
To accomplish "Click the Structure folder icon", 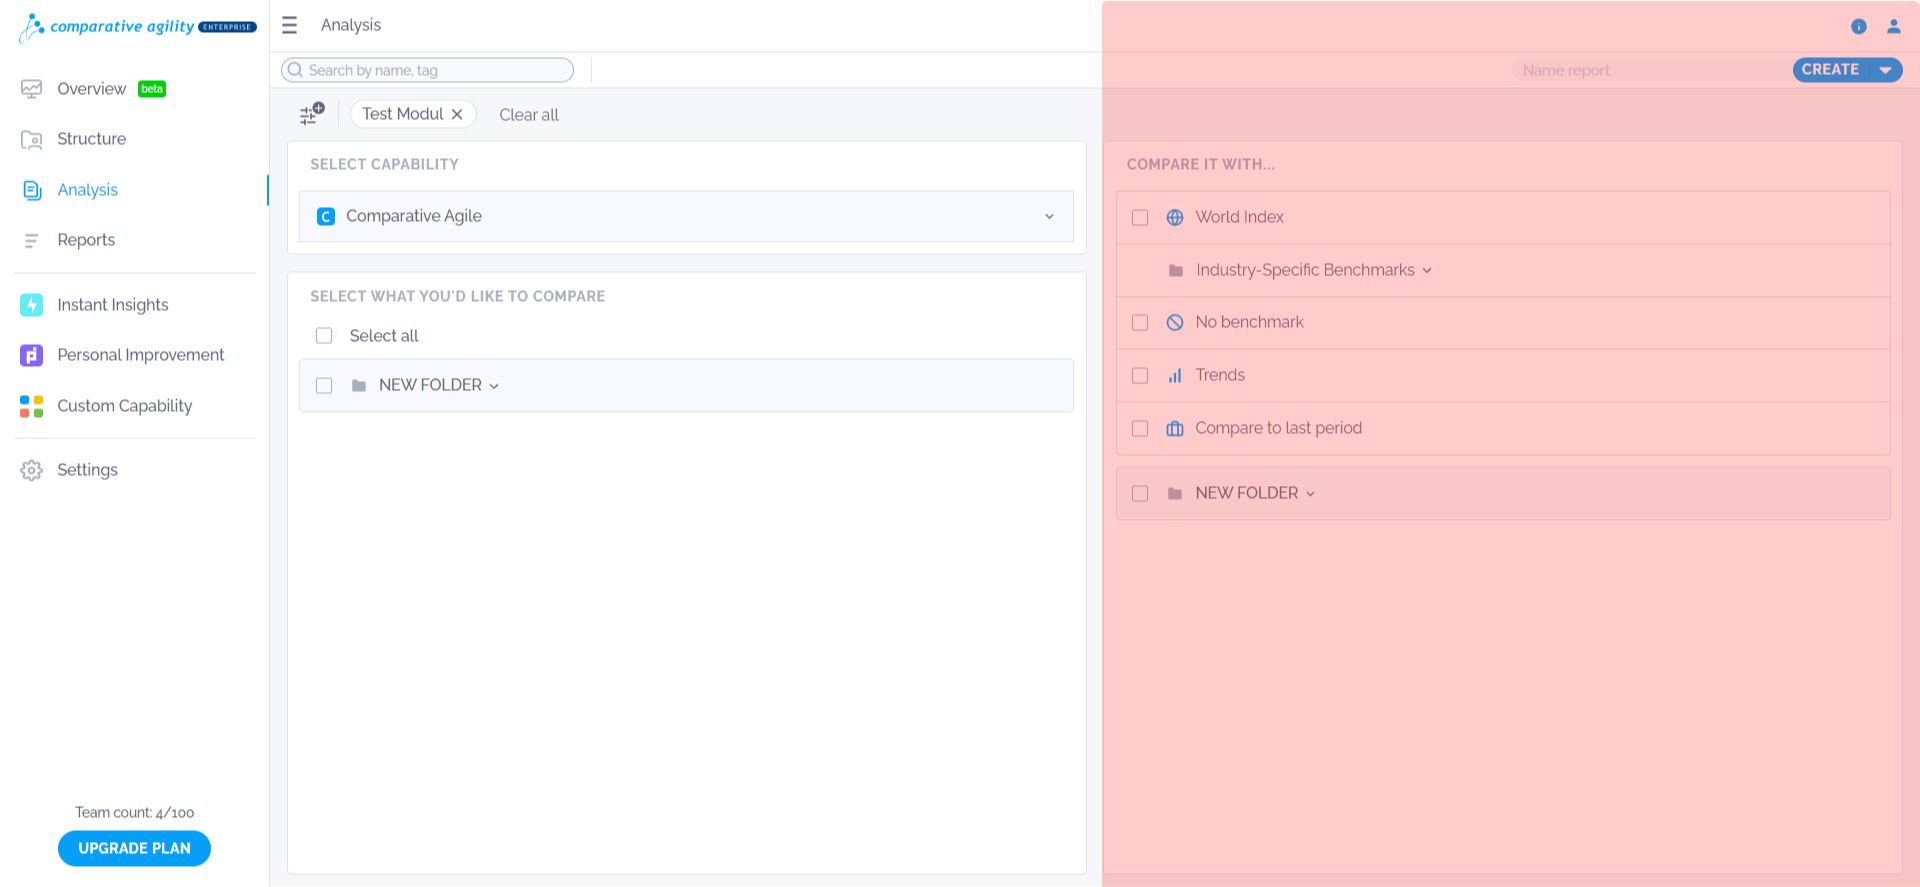I will point(31,140).
